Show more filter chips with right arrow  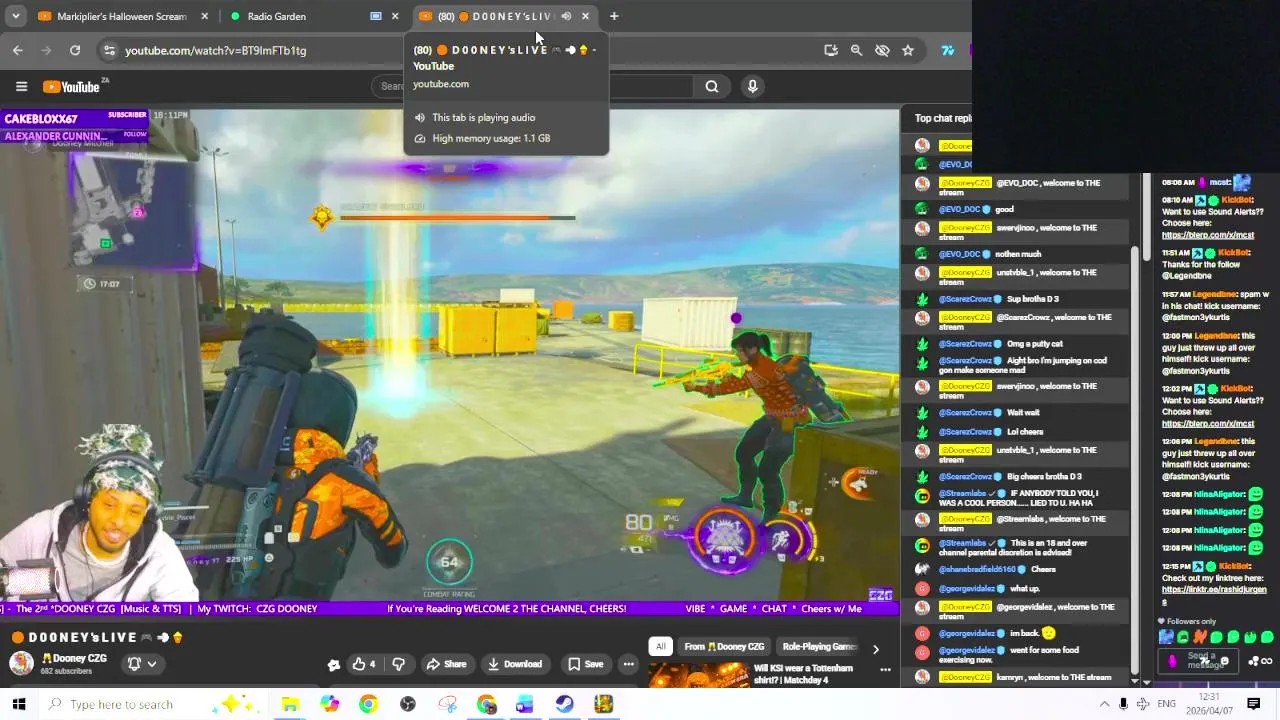[875, 649]
